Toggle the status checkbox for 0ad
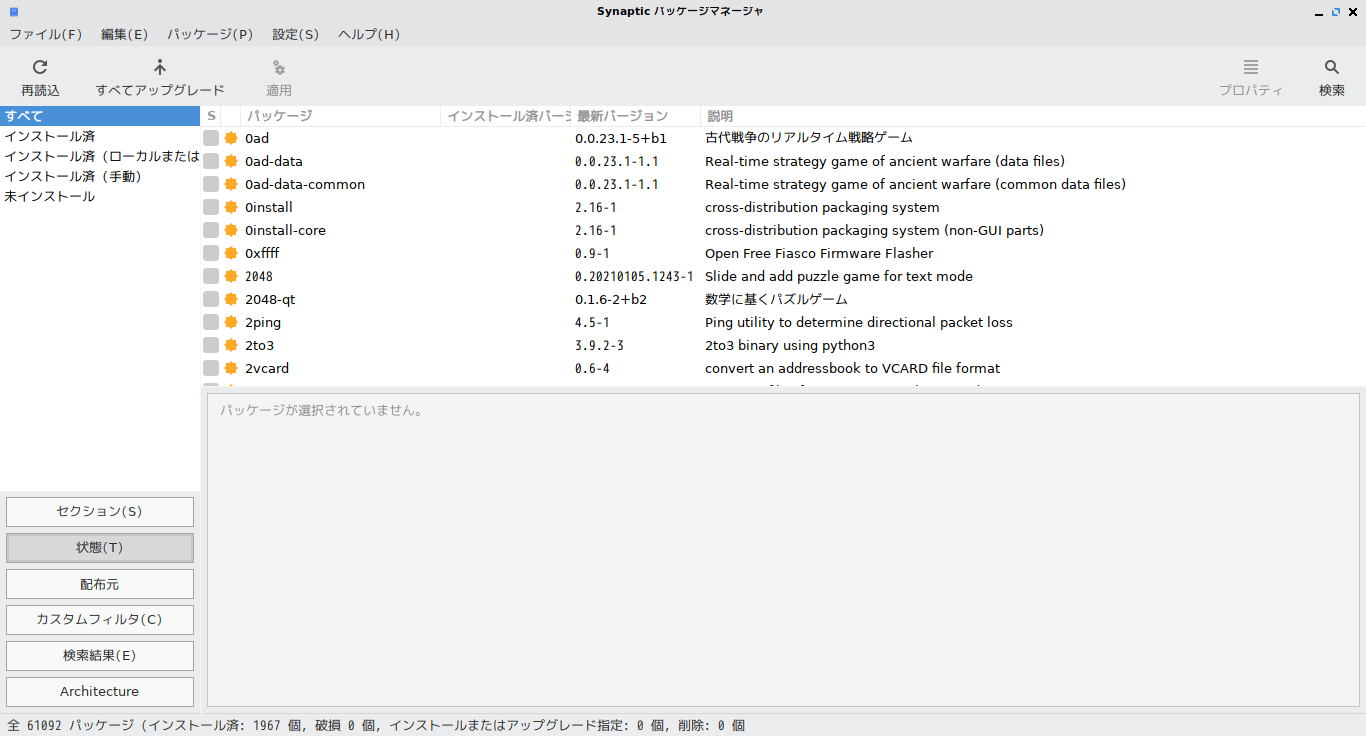The width and height of the screenshot is (1366, 736). 211,138
